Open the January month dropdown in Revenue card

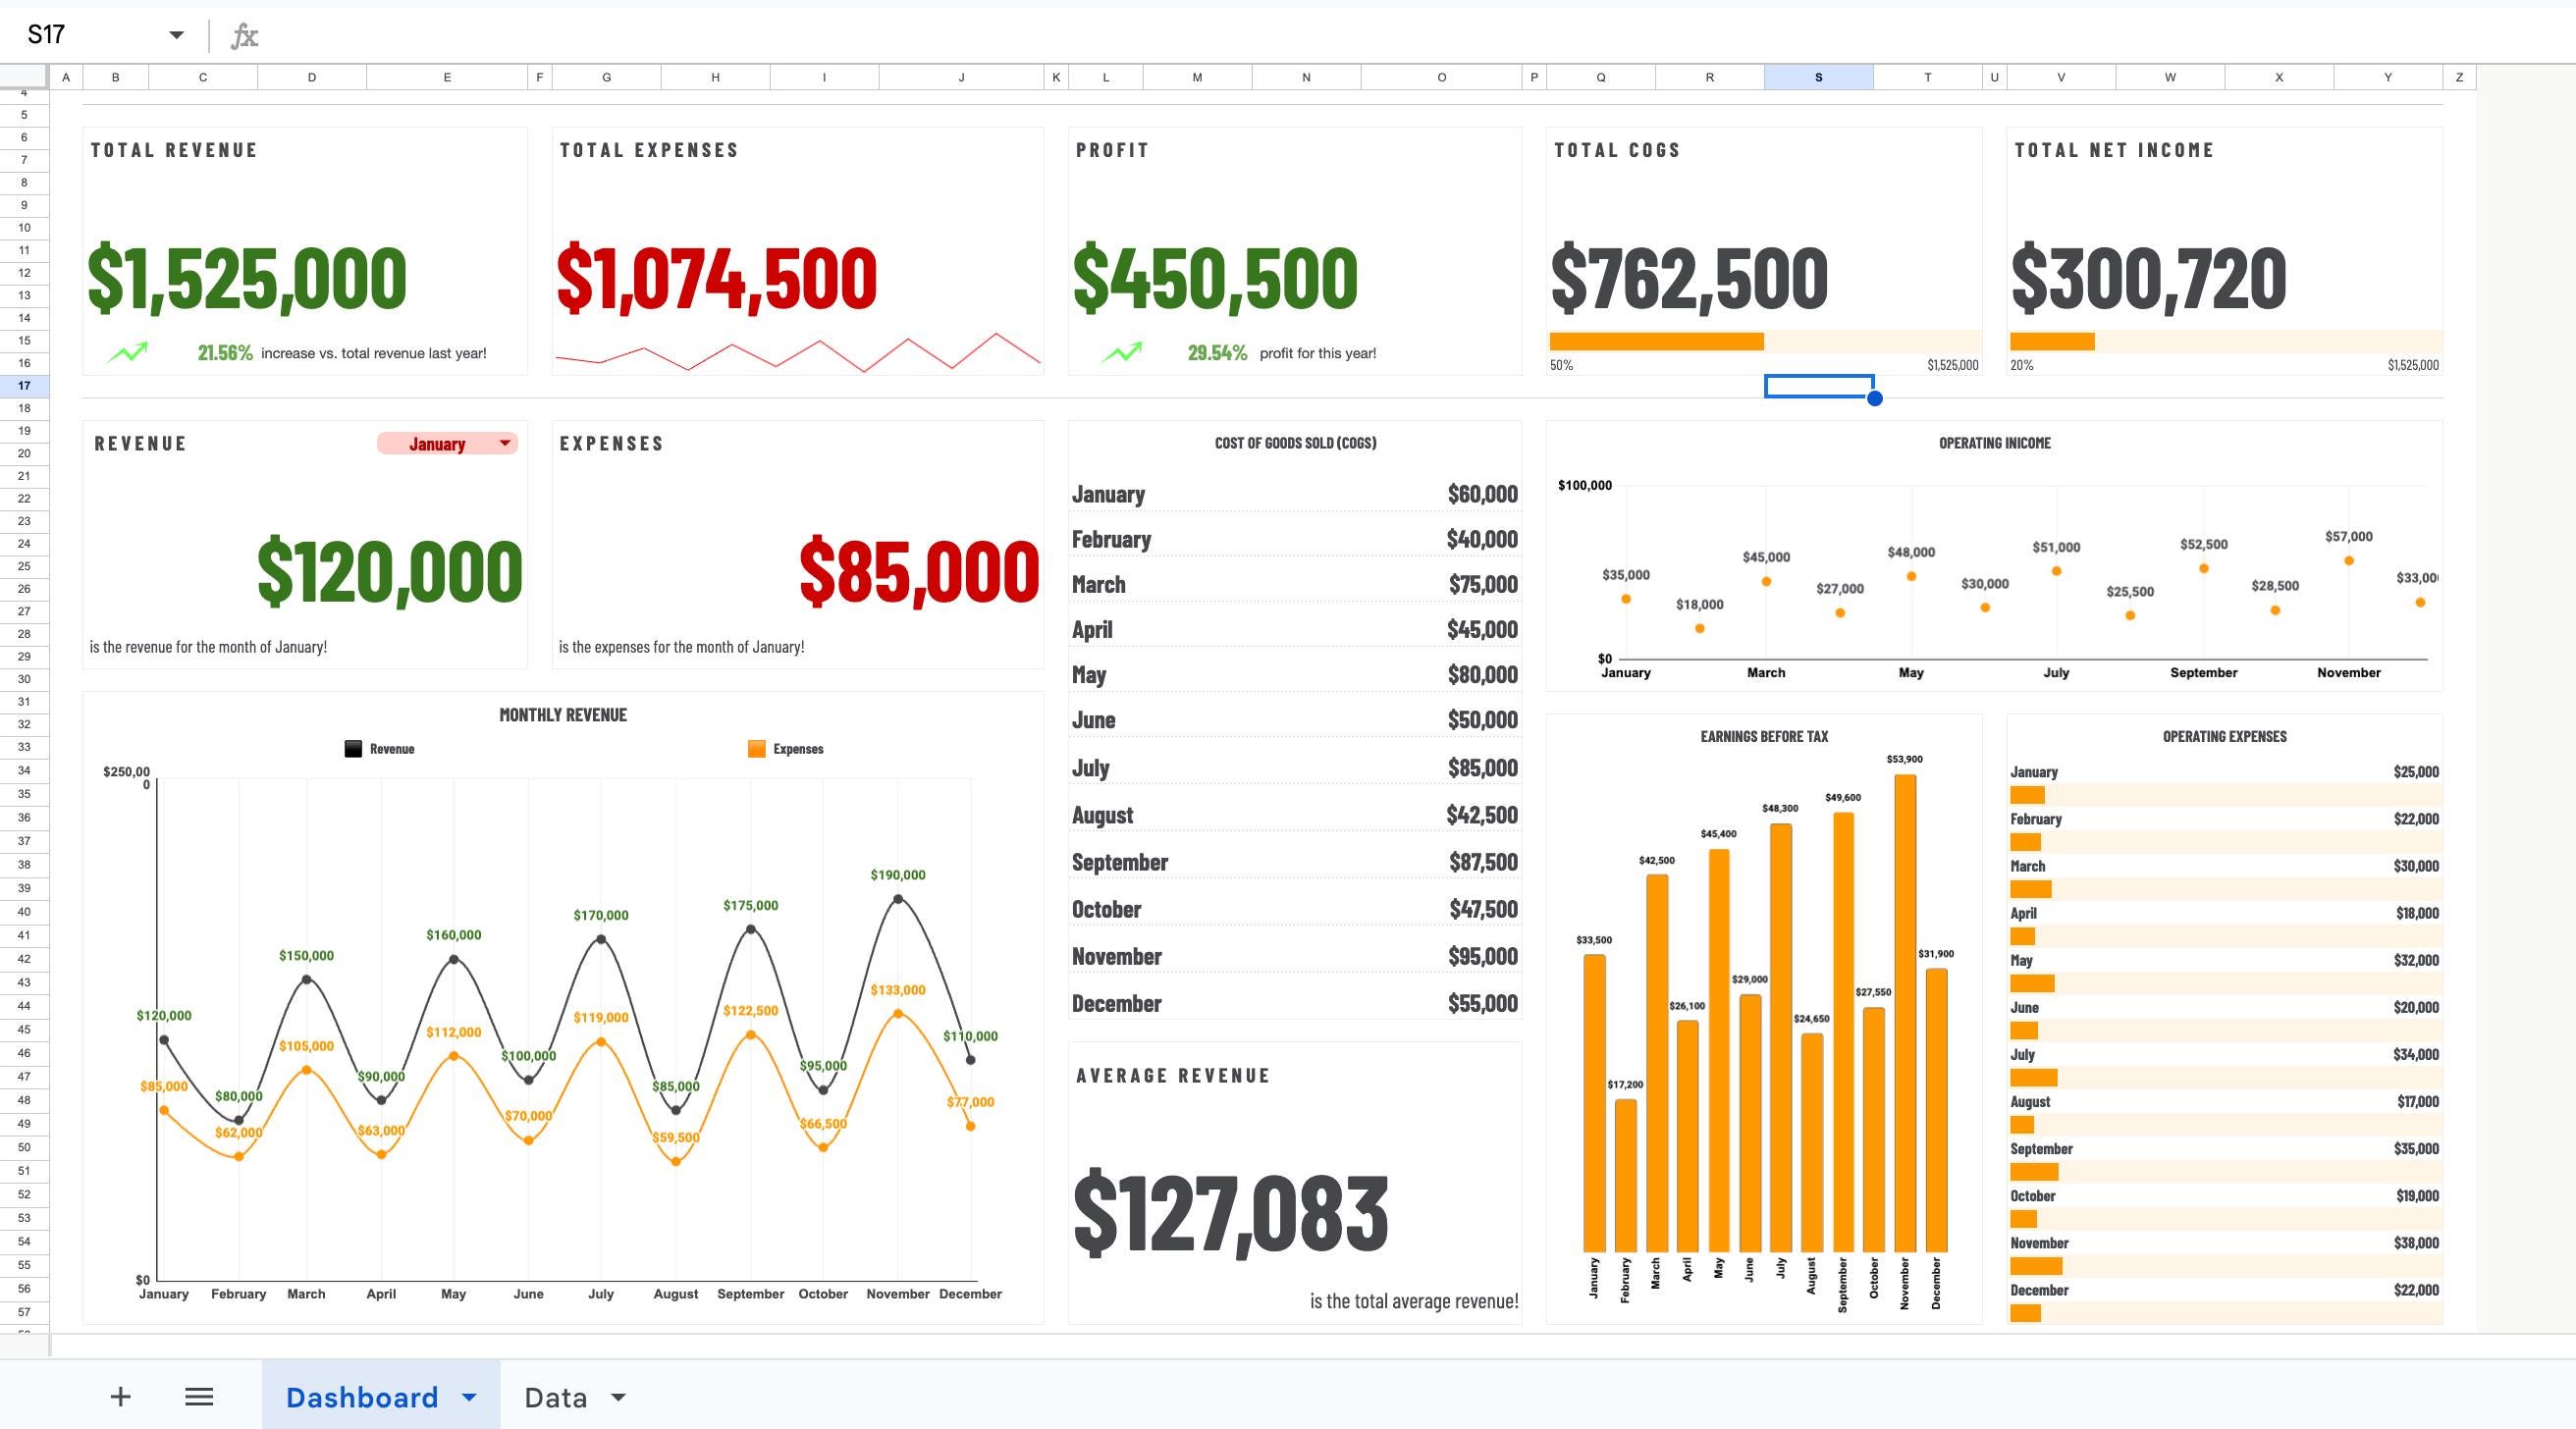coord(505,443)
